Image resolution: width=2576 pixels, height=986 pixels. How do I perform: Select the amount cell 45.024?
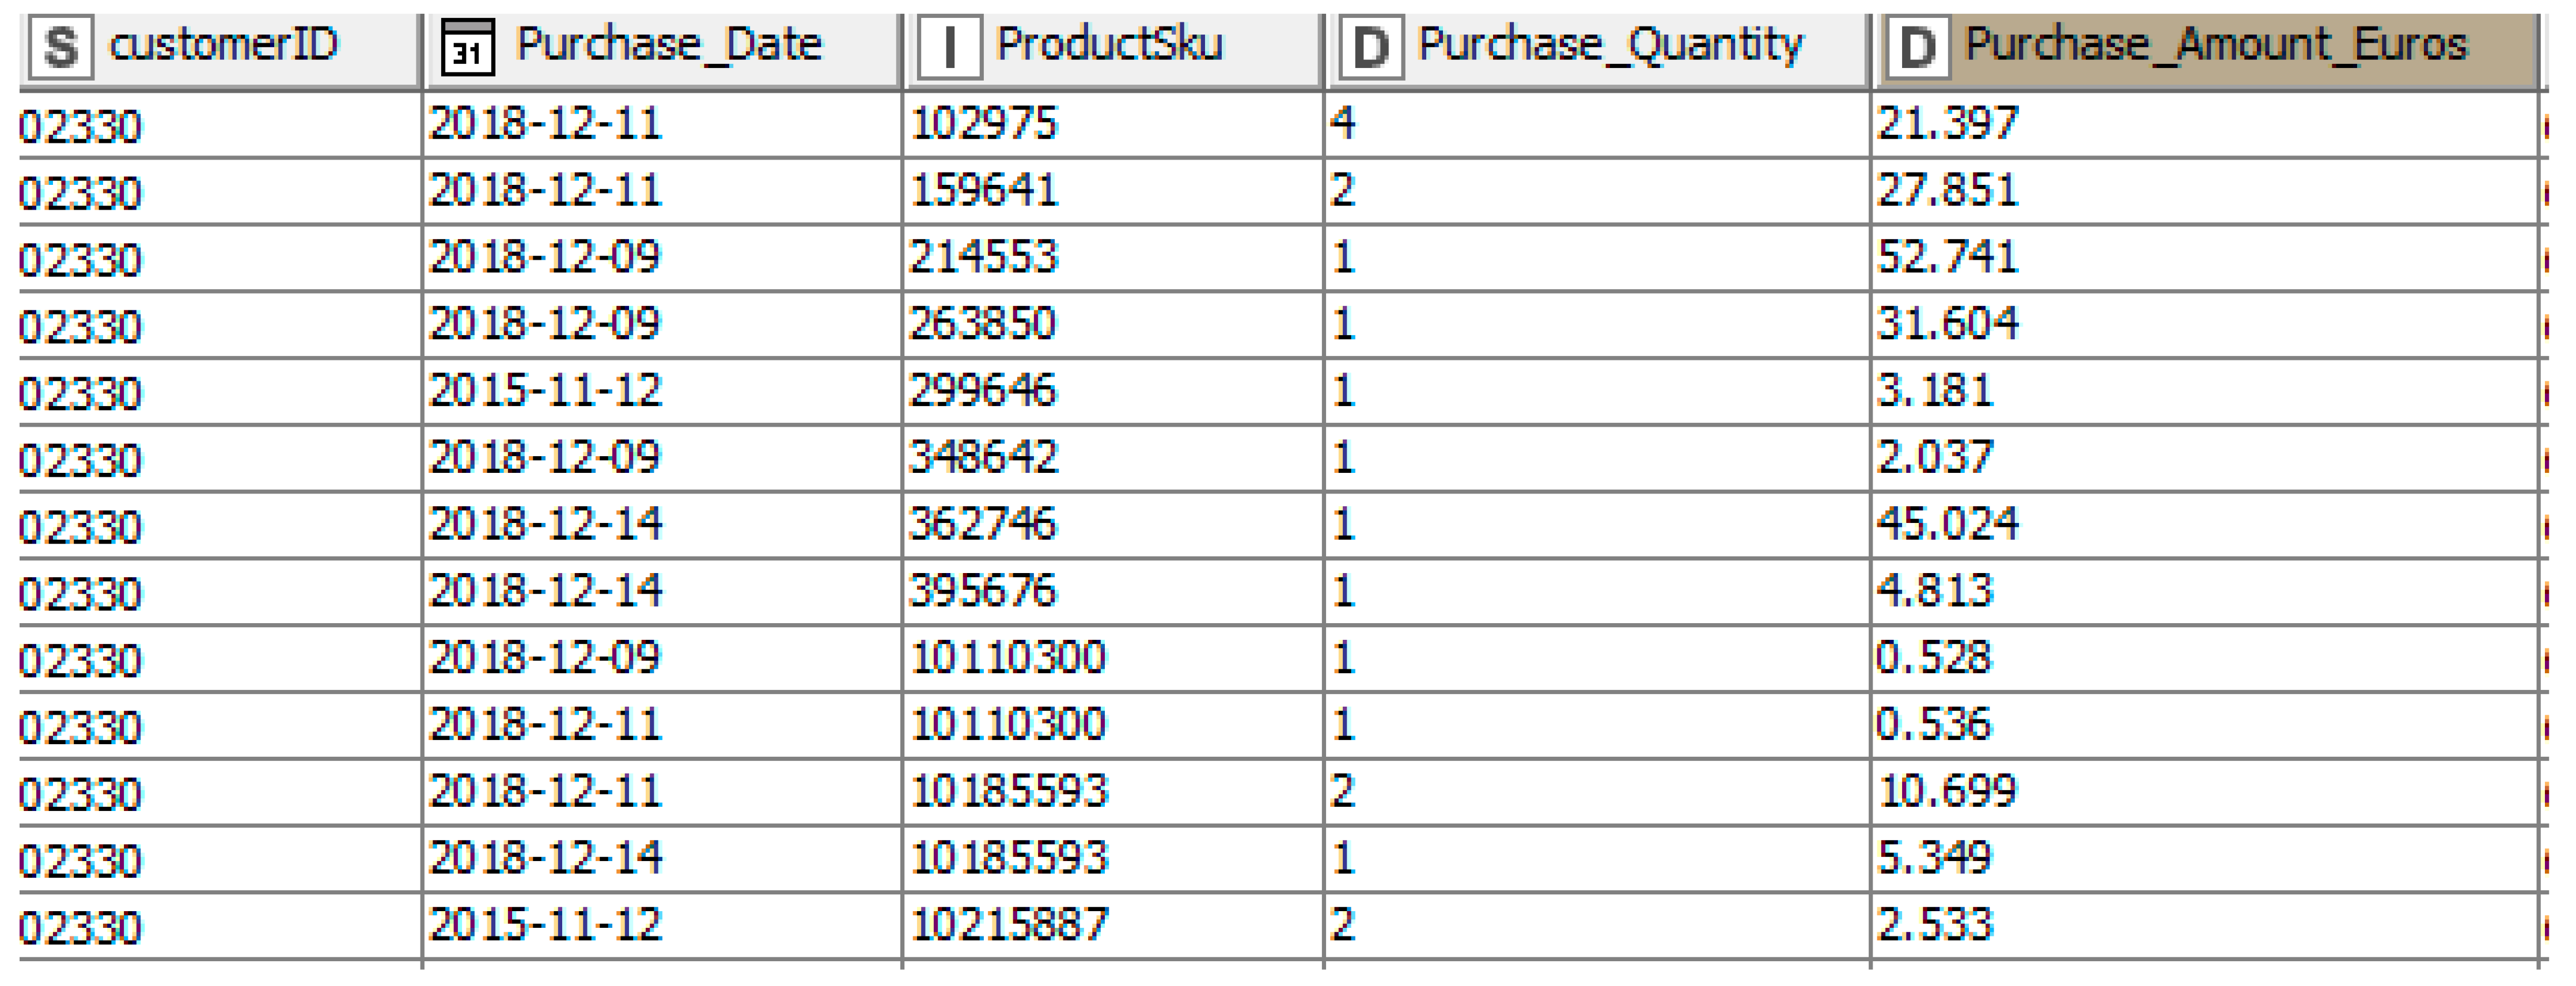1948,524
